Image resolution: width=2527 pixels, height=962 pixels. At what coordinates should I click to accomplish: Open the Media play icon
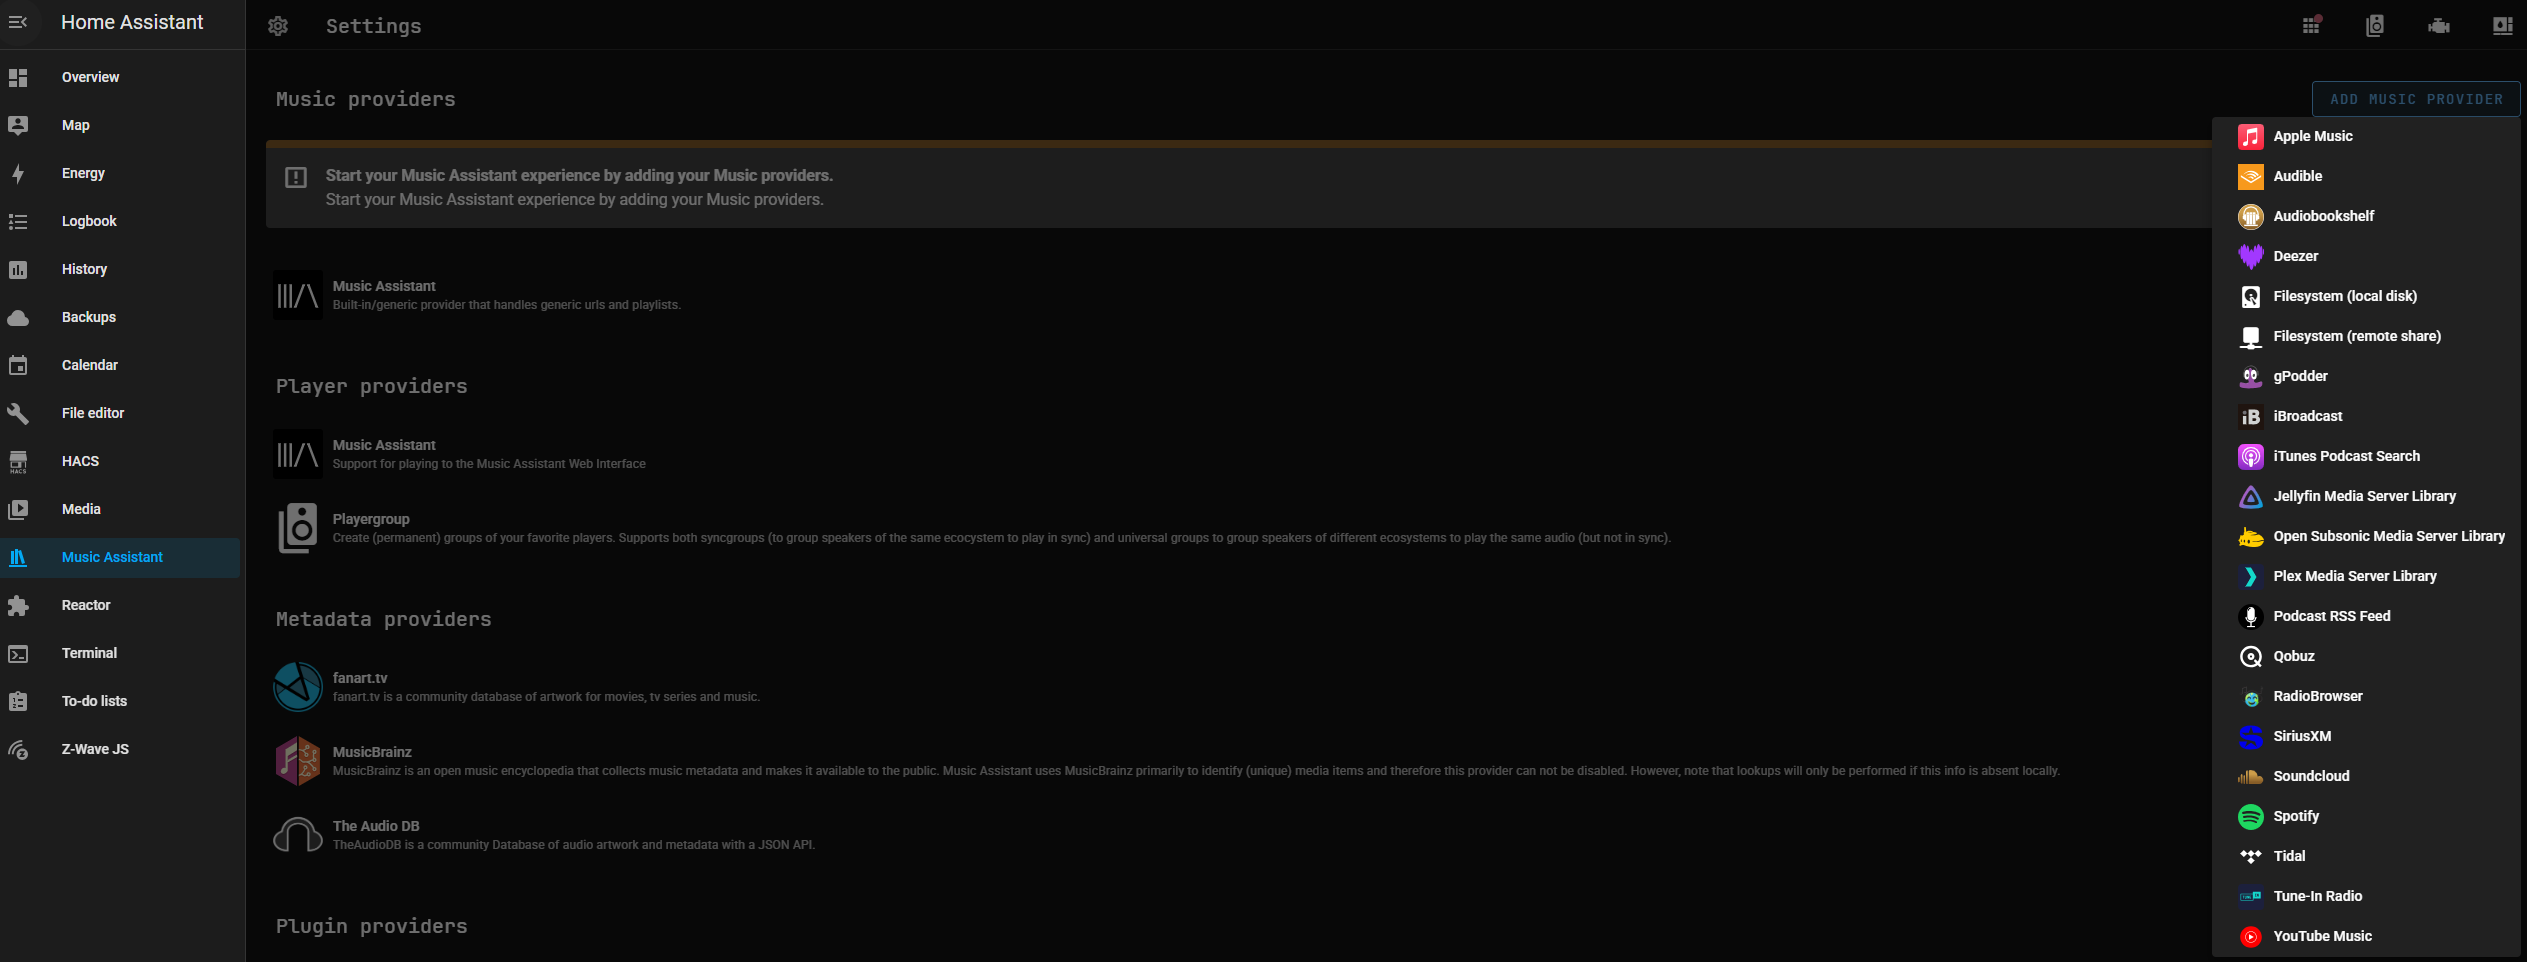tap(18, 509)
